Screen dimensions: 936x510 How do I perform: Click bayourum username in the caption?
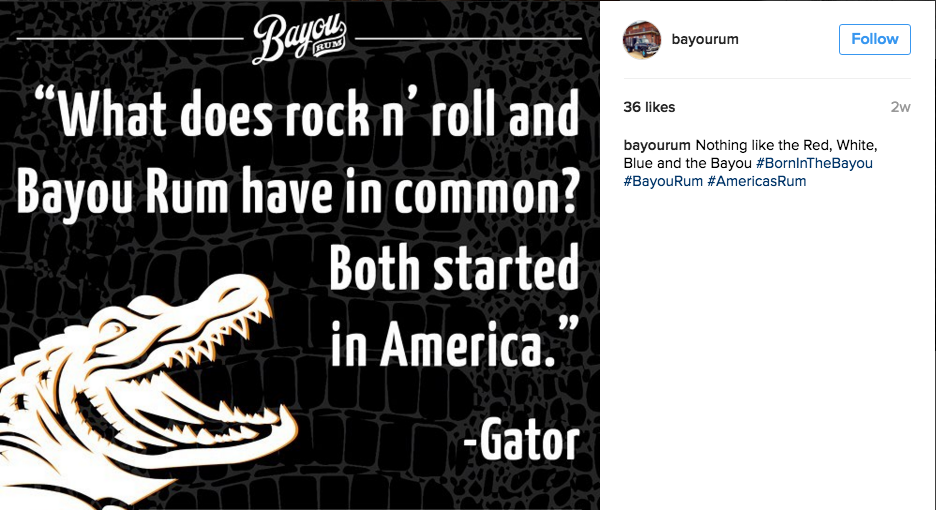[x=657, y=144]
